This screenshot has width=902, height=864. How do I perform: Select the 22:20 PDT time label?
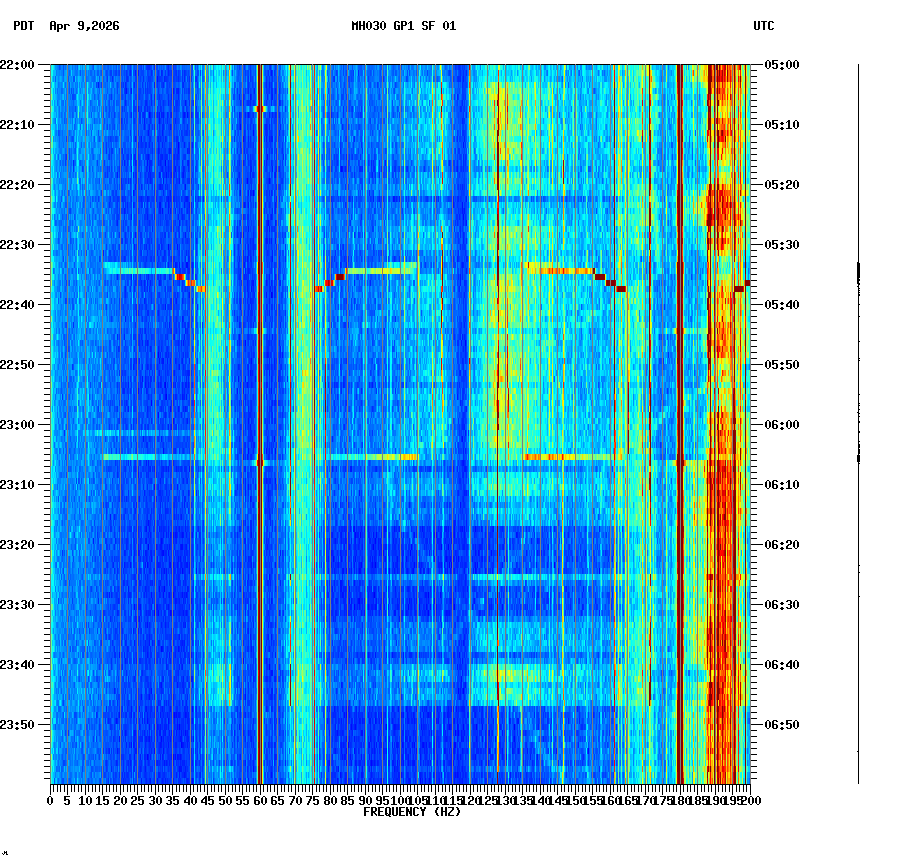[x=17, y=185]
